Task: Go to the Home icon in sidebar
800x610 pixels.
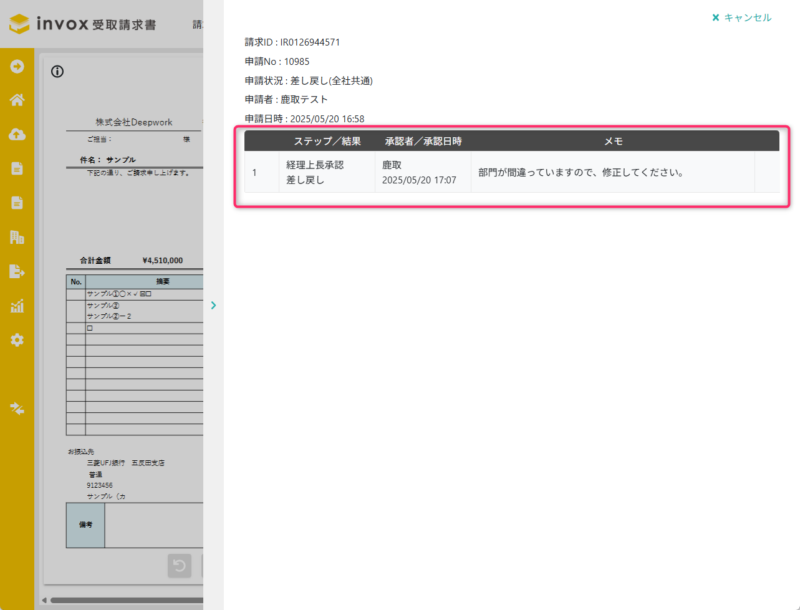Action: pos(17,100)
